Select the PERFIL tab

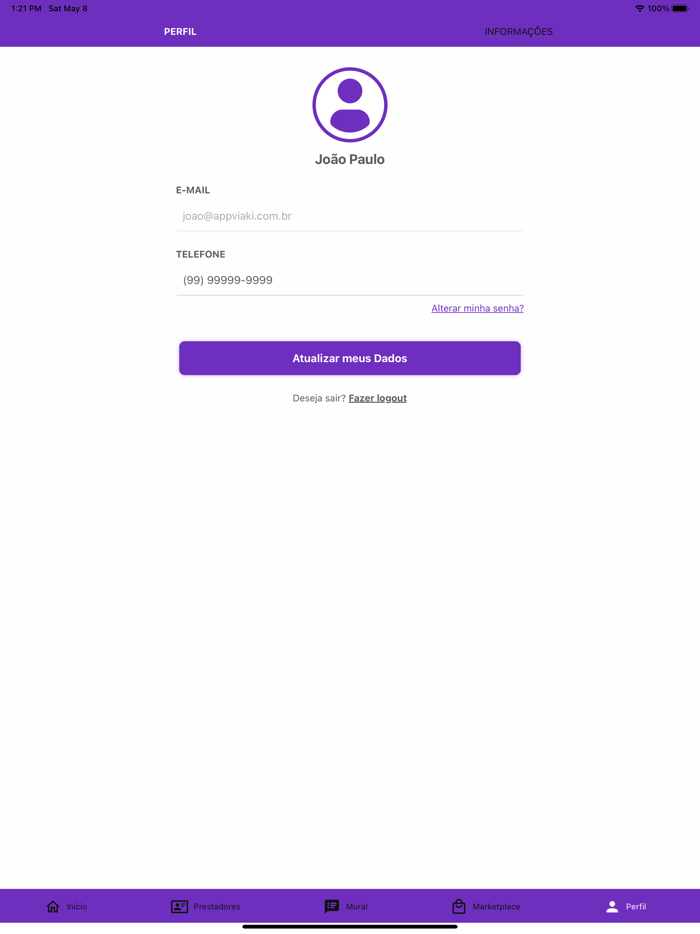pyautogui.click(x=180, y=31)
